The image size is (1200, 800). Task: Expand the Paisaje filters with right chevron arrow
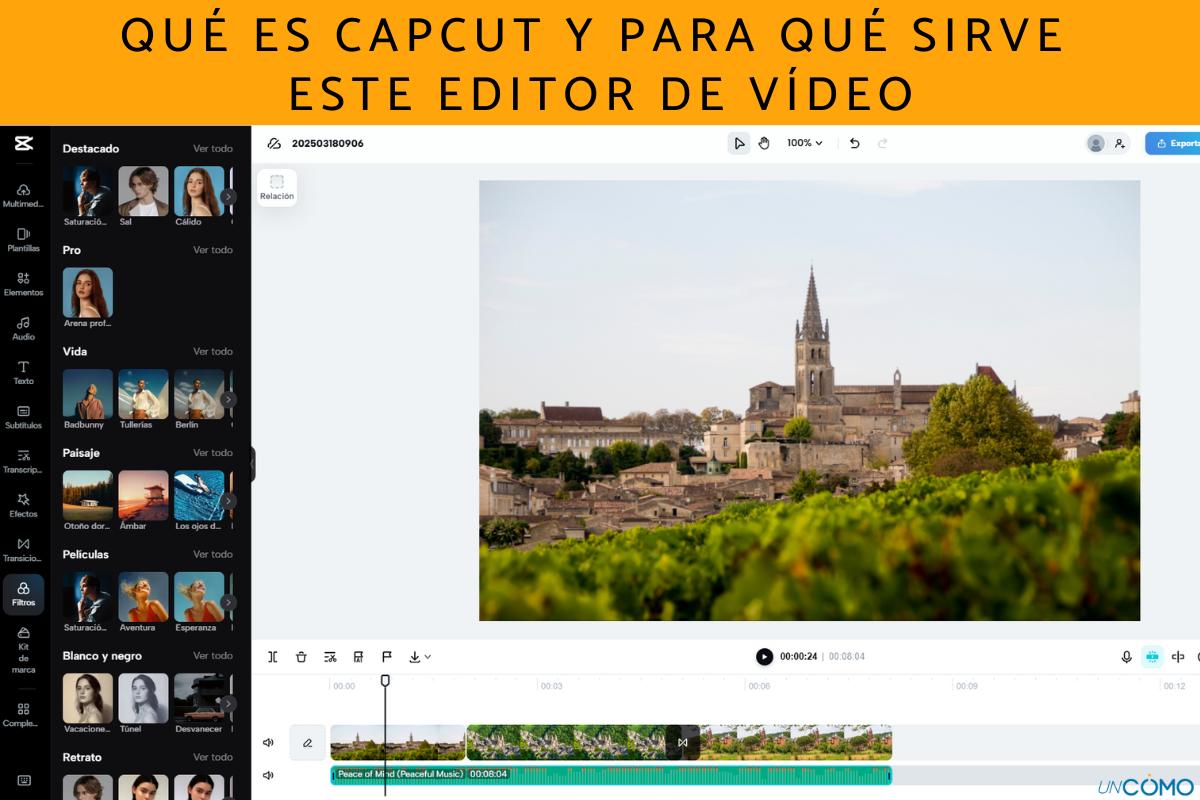[227, 500]
